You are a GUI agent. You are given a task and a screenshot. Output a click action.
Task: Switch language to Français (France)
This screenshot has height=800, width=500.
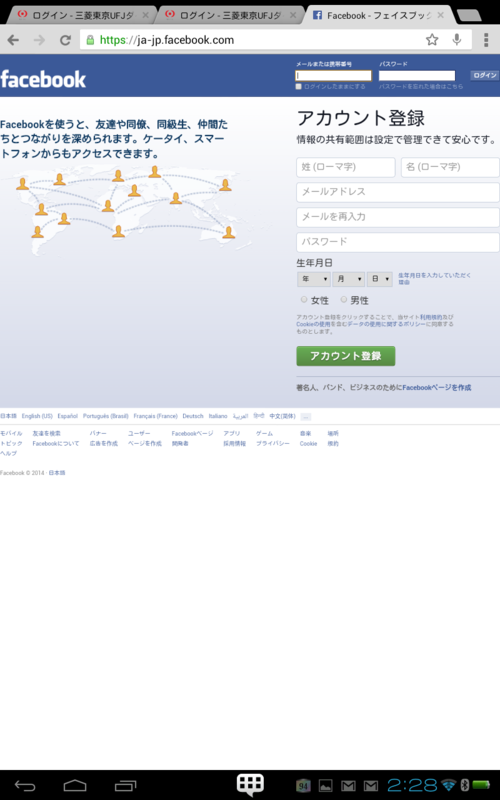[x=156, y=416]
